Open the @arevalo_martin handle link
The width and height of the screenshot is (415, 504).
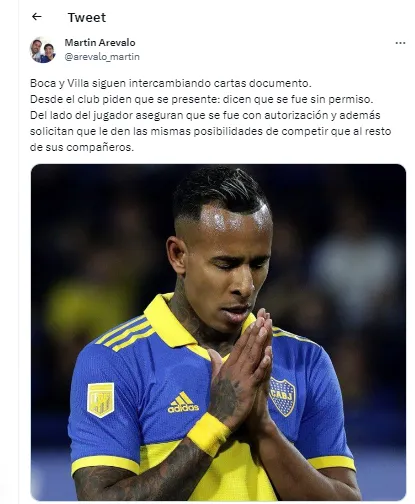(102, 57)
